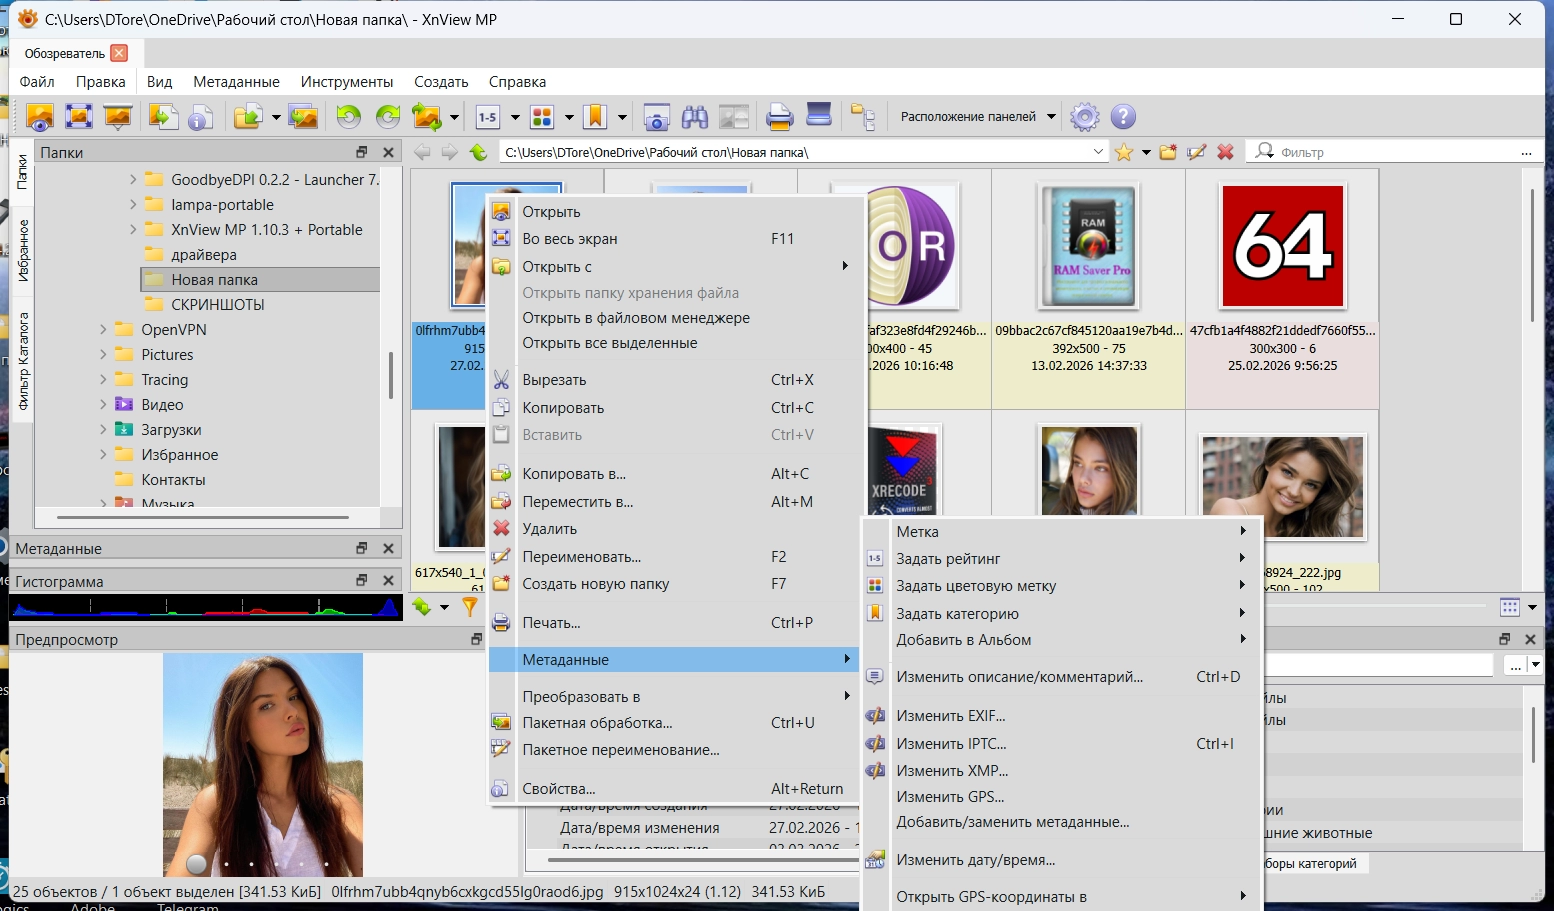Click the camera screen capture icon
Viewport: 1554px width, 911px height.
pos(656,117)
